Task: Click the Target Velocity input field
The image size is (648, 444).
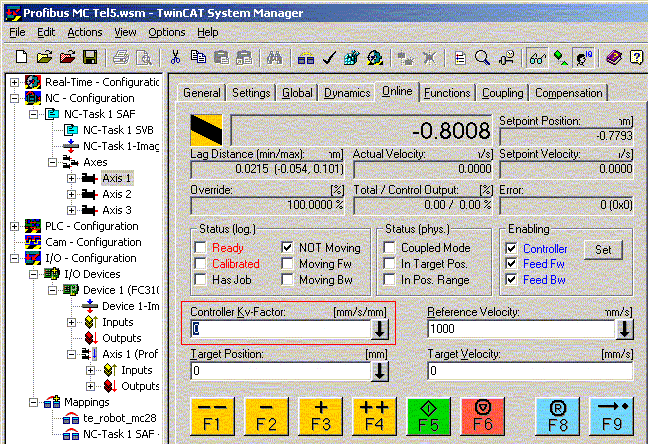Action: pyautogui.click(x=530, y=371)
